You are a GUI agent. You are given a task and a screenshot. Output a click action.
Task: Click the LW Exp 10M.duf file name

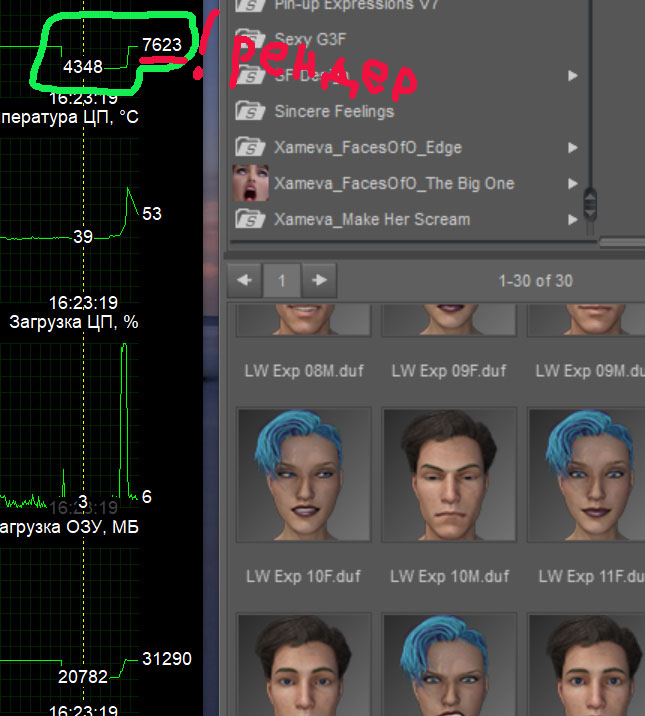[450, 576]
